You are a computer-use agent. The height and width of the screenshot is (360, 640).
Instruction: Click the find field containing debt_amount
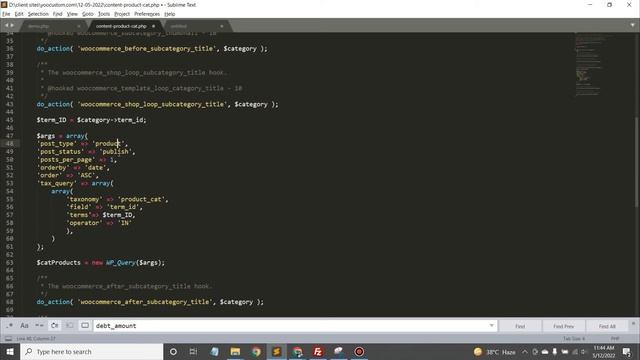pyautogui.click(x=291, y=326)
